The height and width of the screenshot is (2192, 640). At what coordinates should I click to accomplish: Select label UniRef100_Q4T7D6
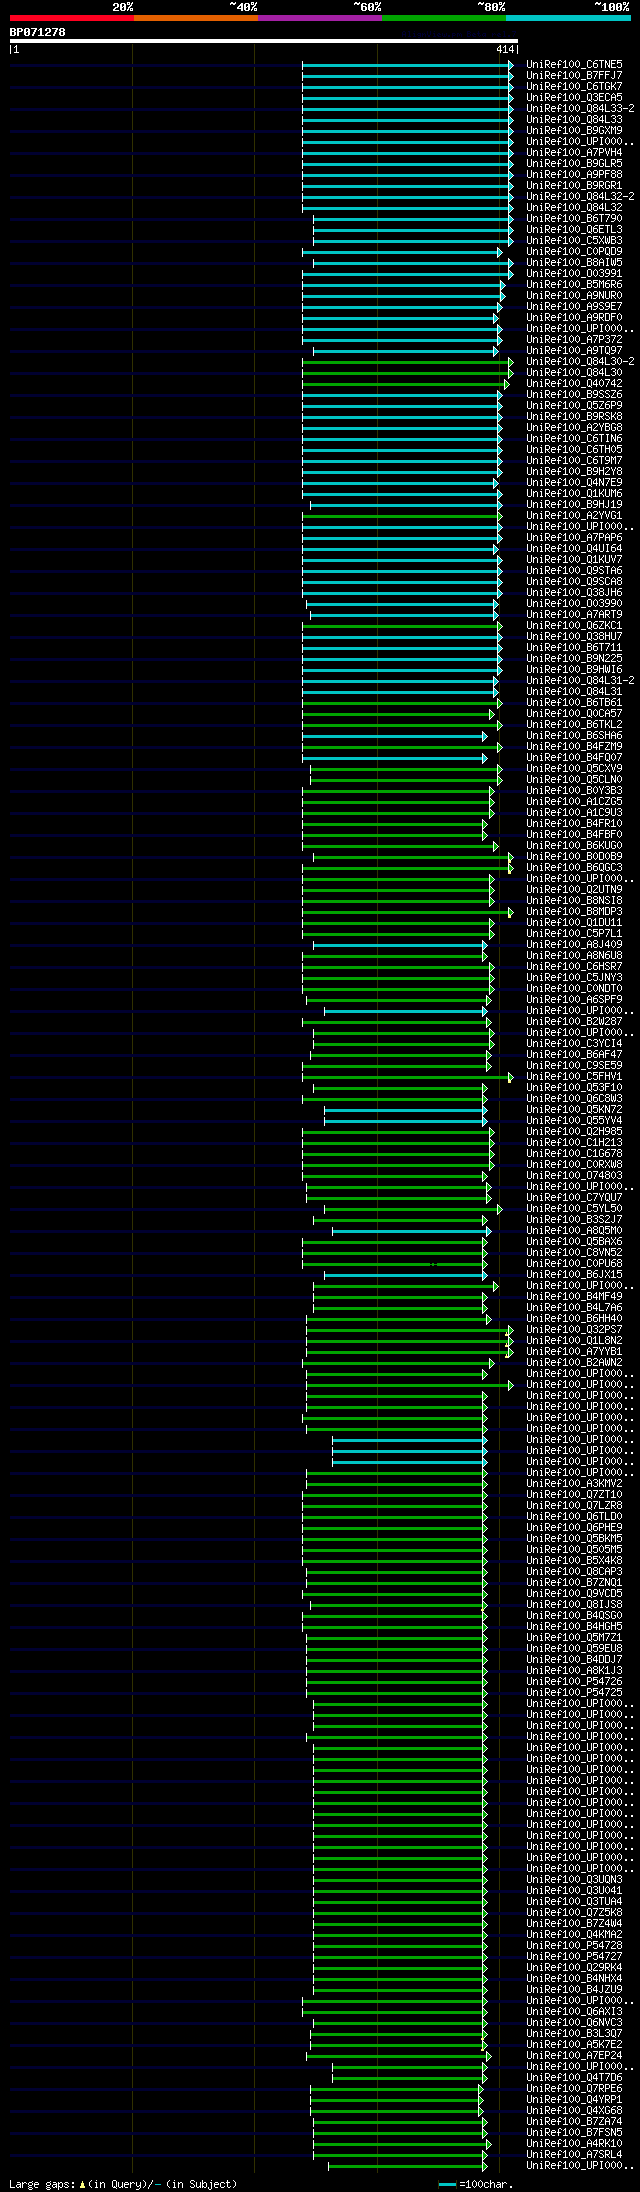[x=574, y=2077]
